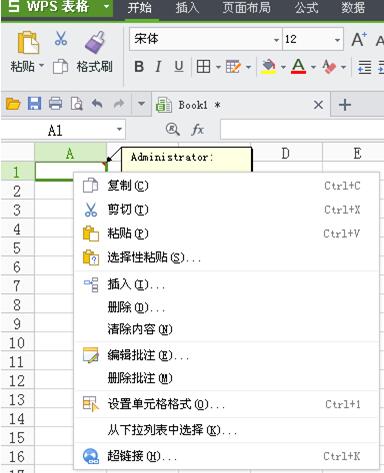Viewport: 384px width, 473px height.
Task: Close the Book1 tab
Action: (x=318, y=105)
